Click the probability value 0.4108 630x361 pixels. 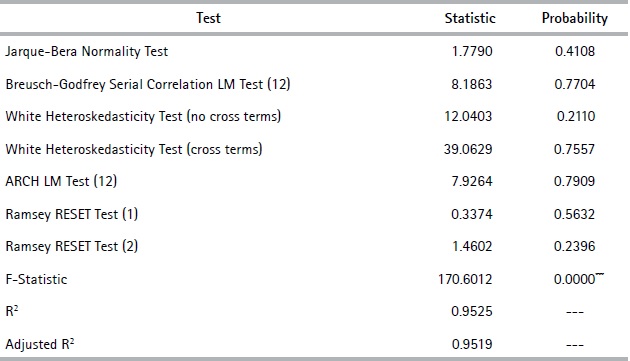point(575,51)
